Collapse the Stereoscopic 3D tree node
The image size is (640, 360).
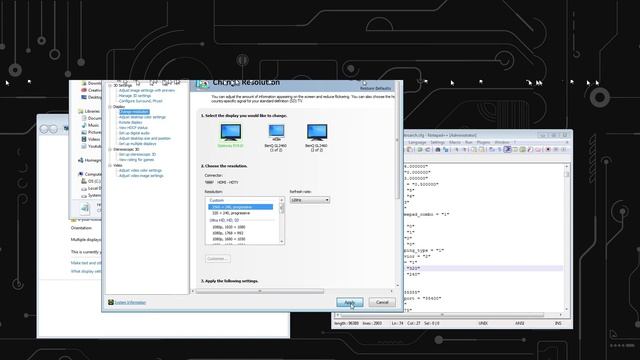click(110, 149)
